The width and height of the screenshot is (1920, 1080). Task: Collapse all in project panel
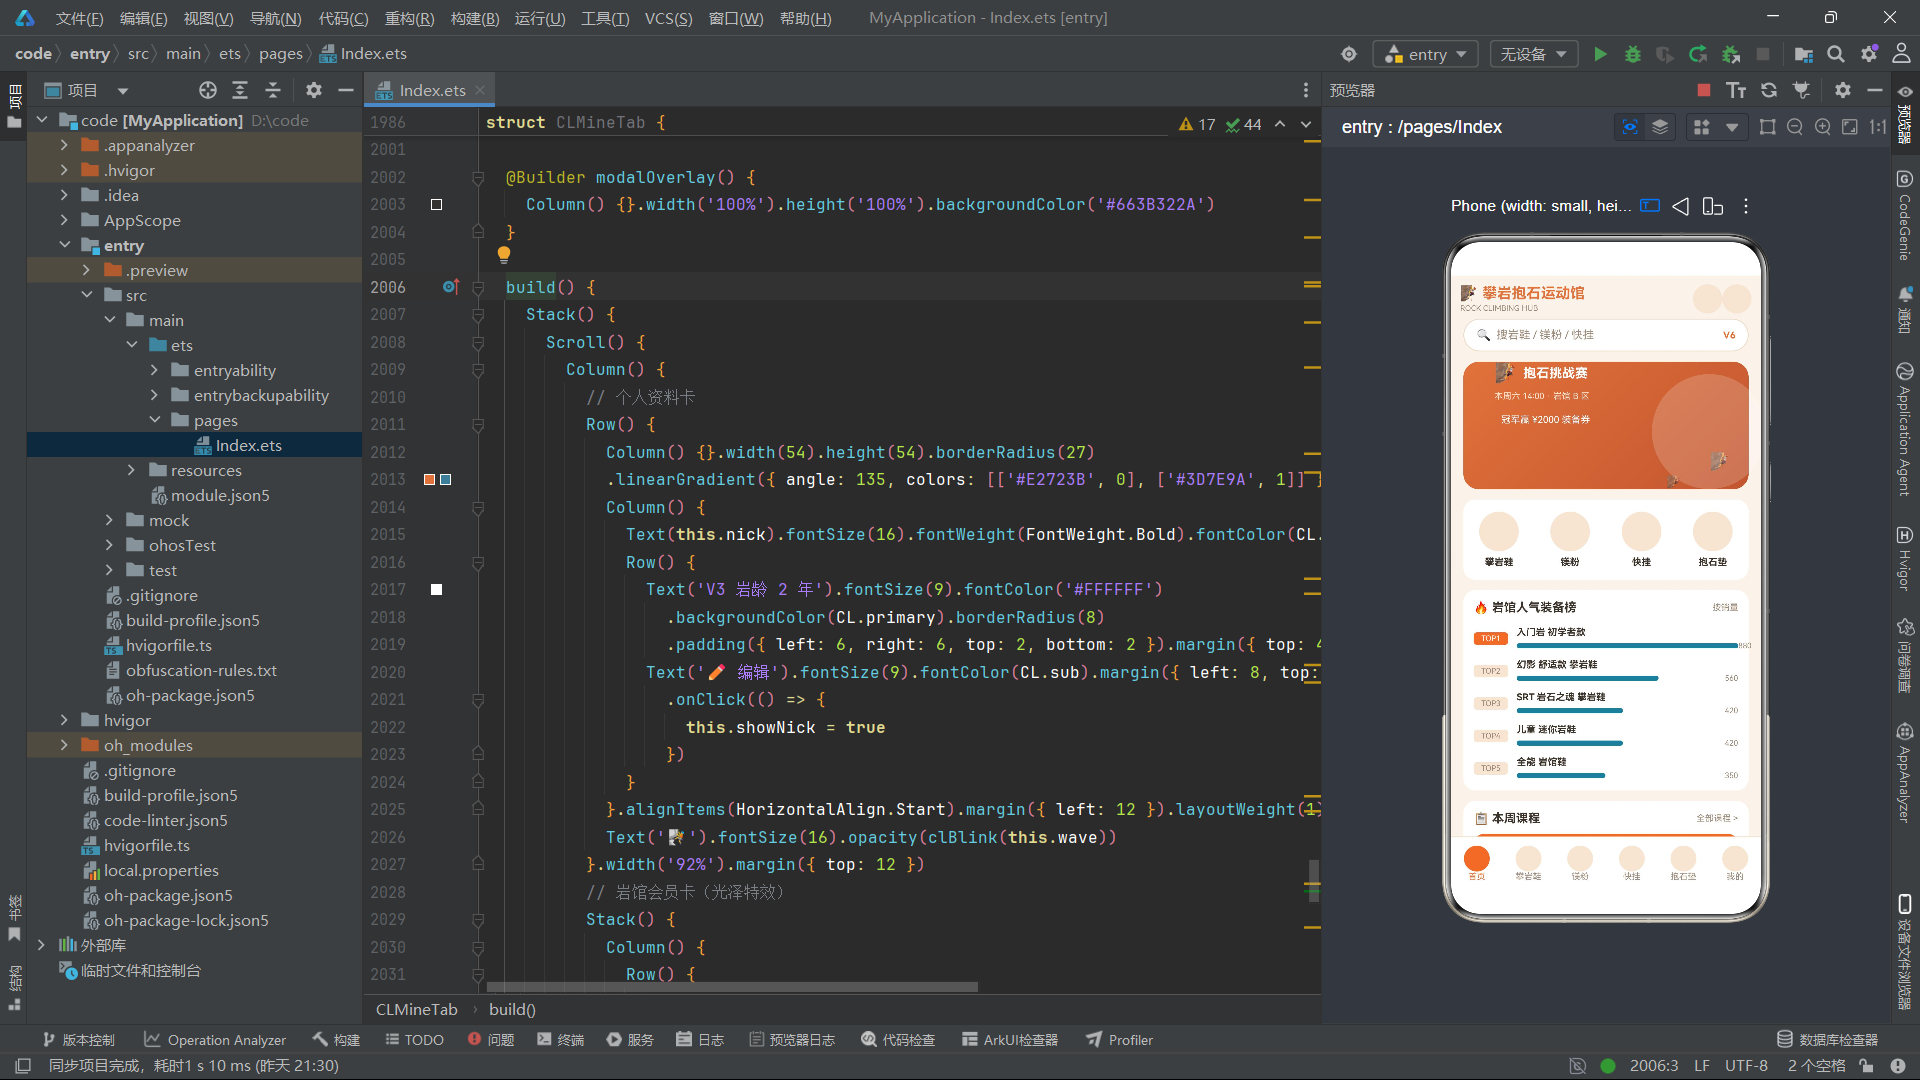[x=273, y=90]
